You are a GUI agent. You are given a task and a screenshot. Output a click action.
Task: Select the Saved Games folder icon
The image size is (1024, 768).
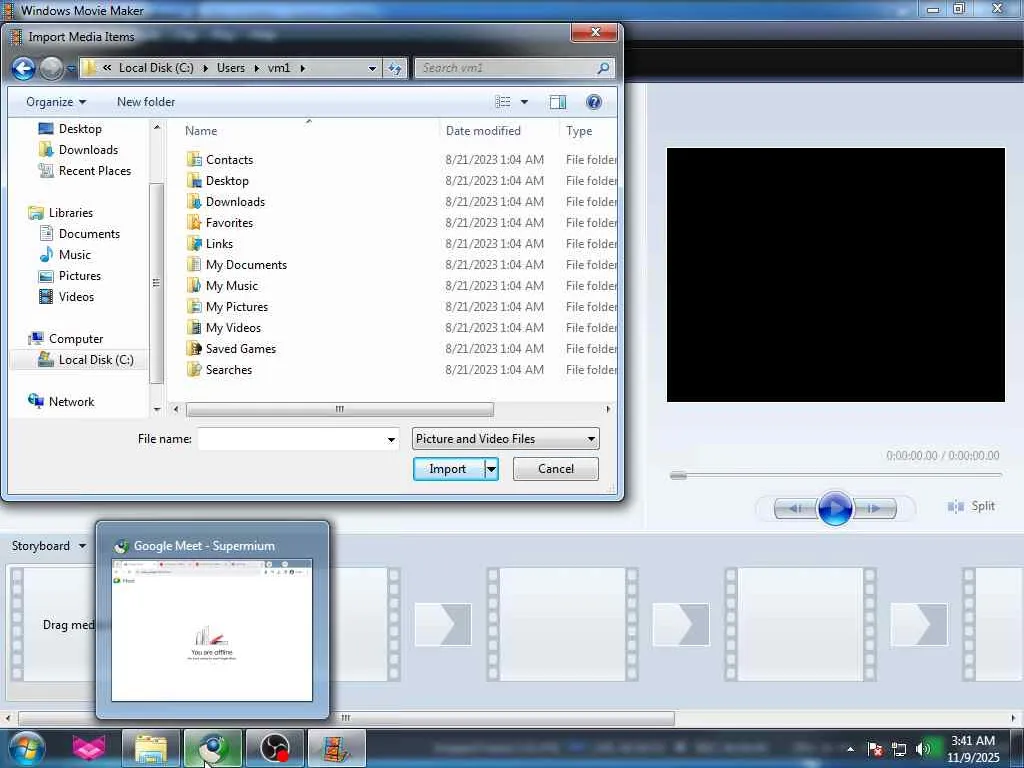pos(194,349)
